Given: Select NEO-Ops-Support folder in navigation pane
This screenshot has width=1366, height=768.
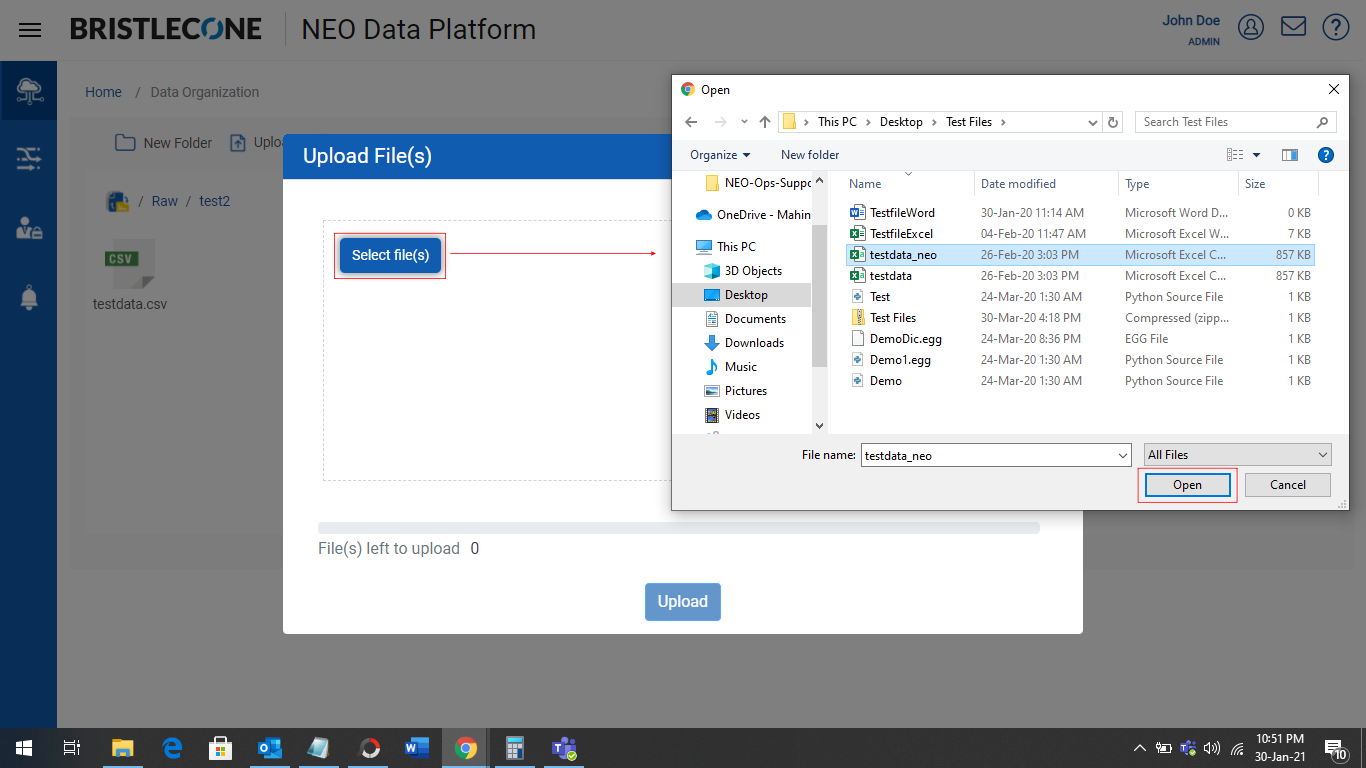Looking at the screenshot, I should [x=758, y=183].
